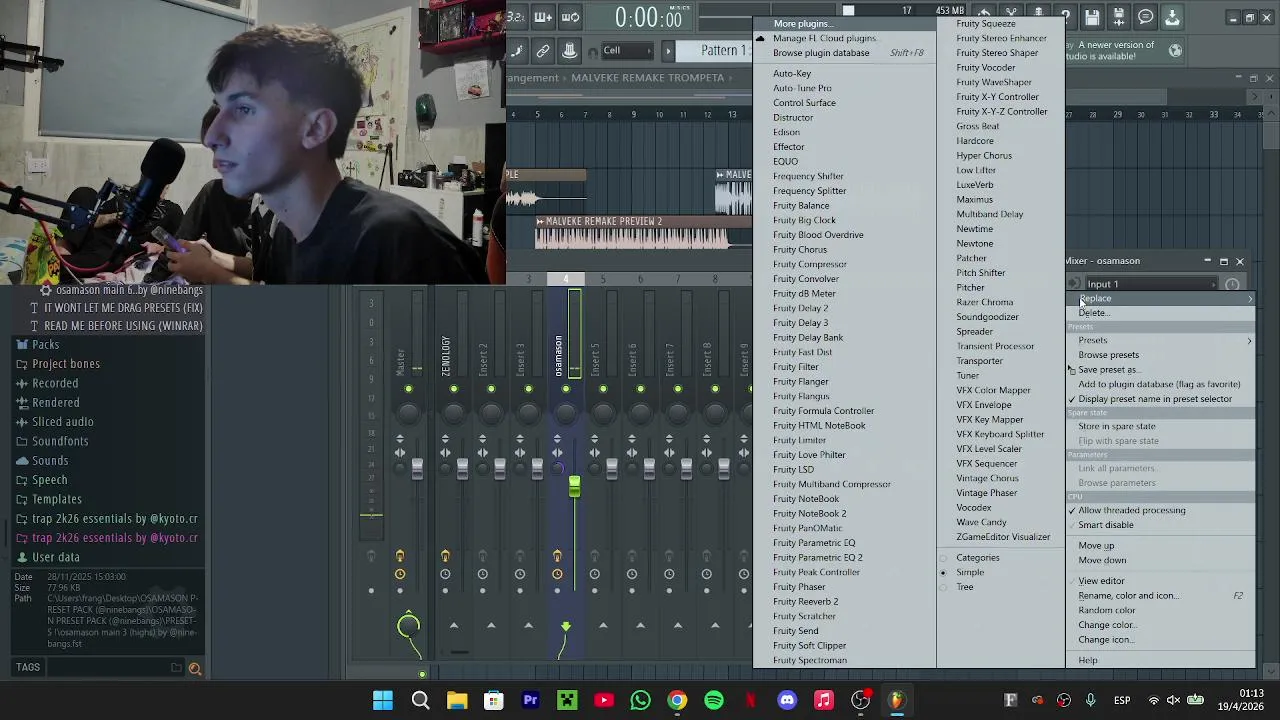Screen dimensions: 1280x720
Task: Toggle the countdown before recording icon
Action: point(516,17)
